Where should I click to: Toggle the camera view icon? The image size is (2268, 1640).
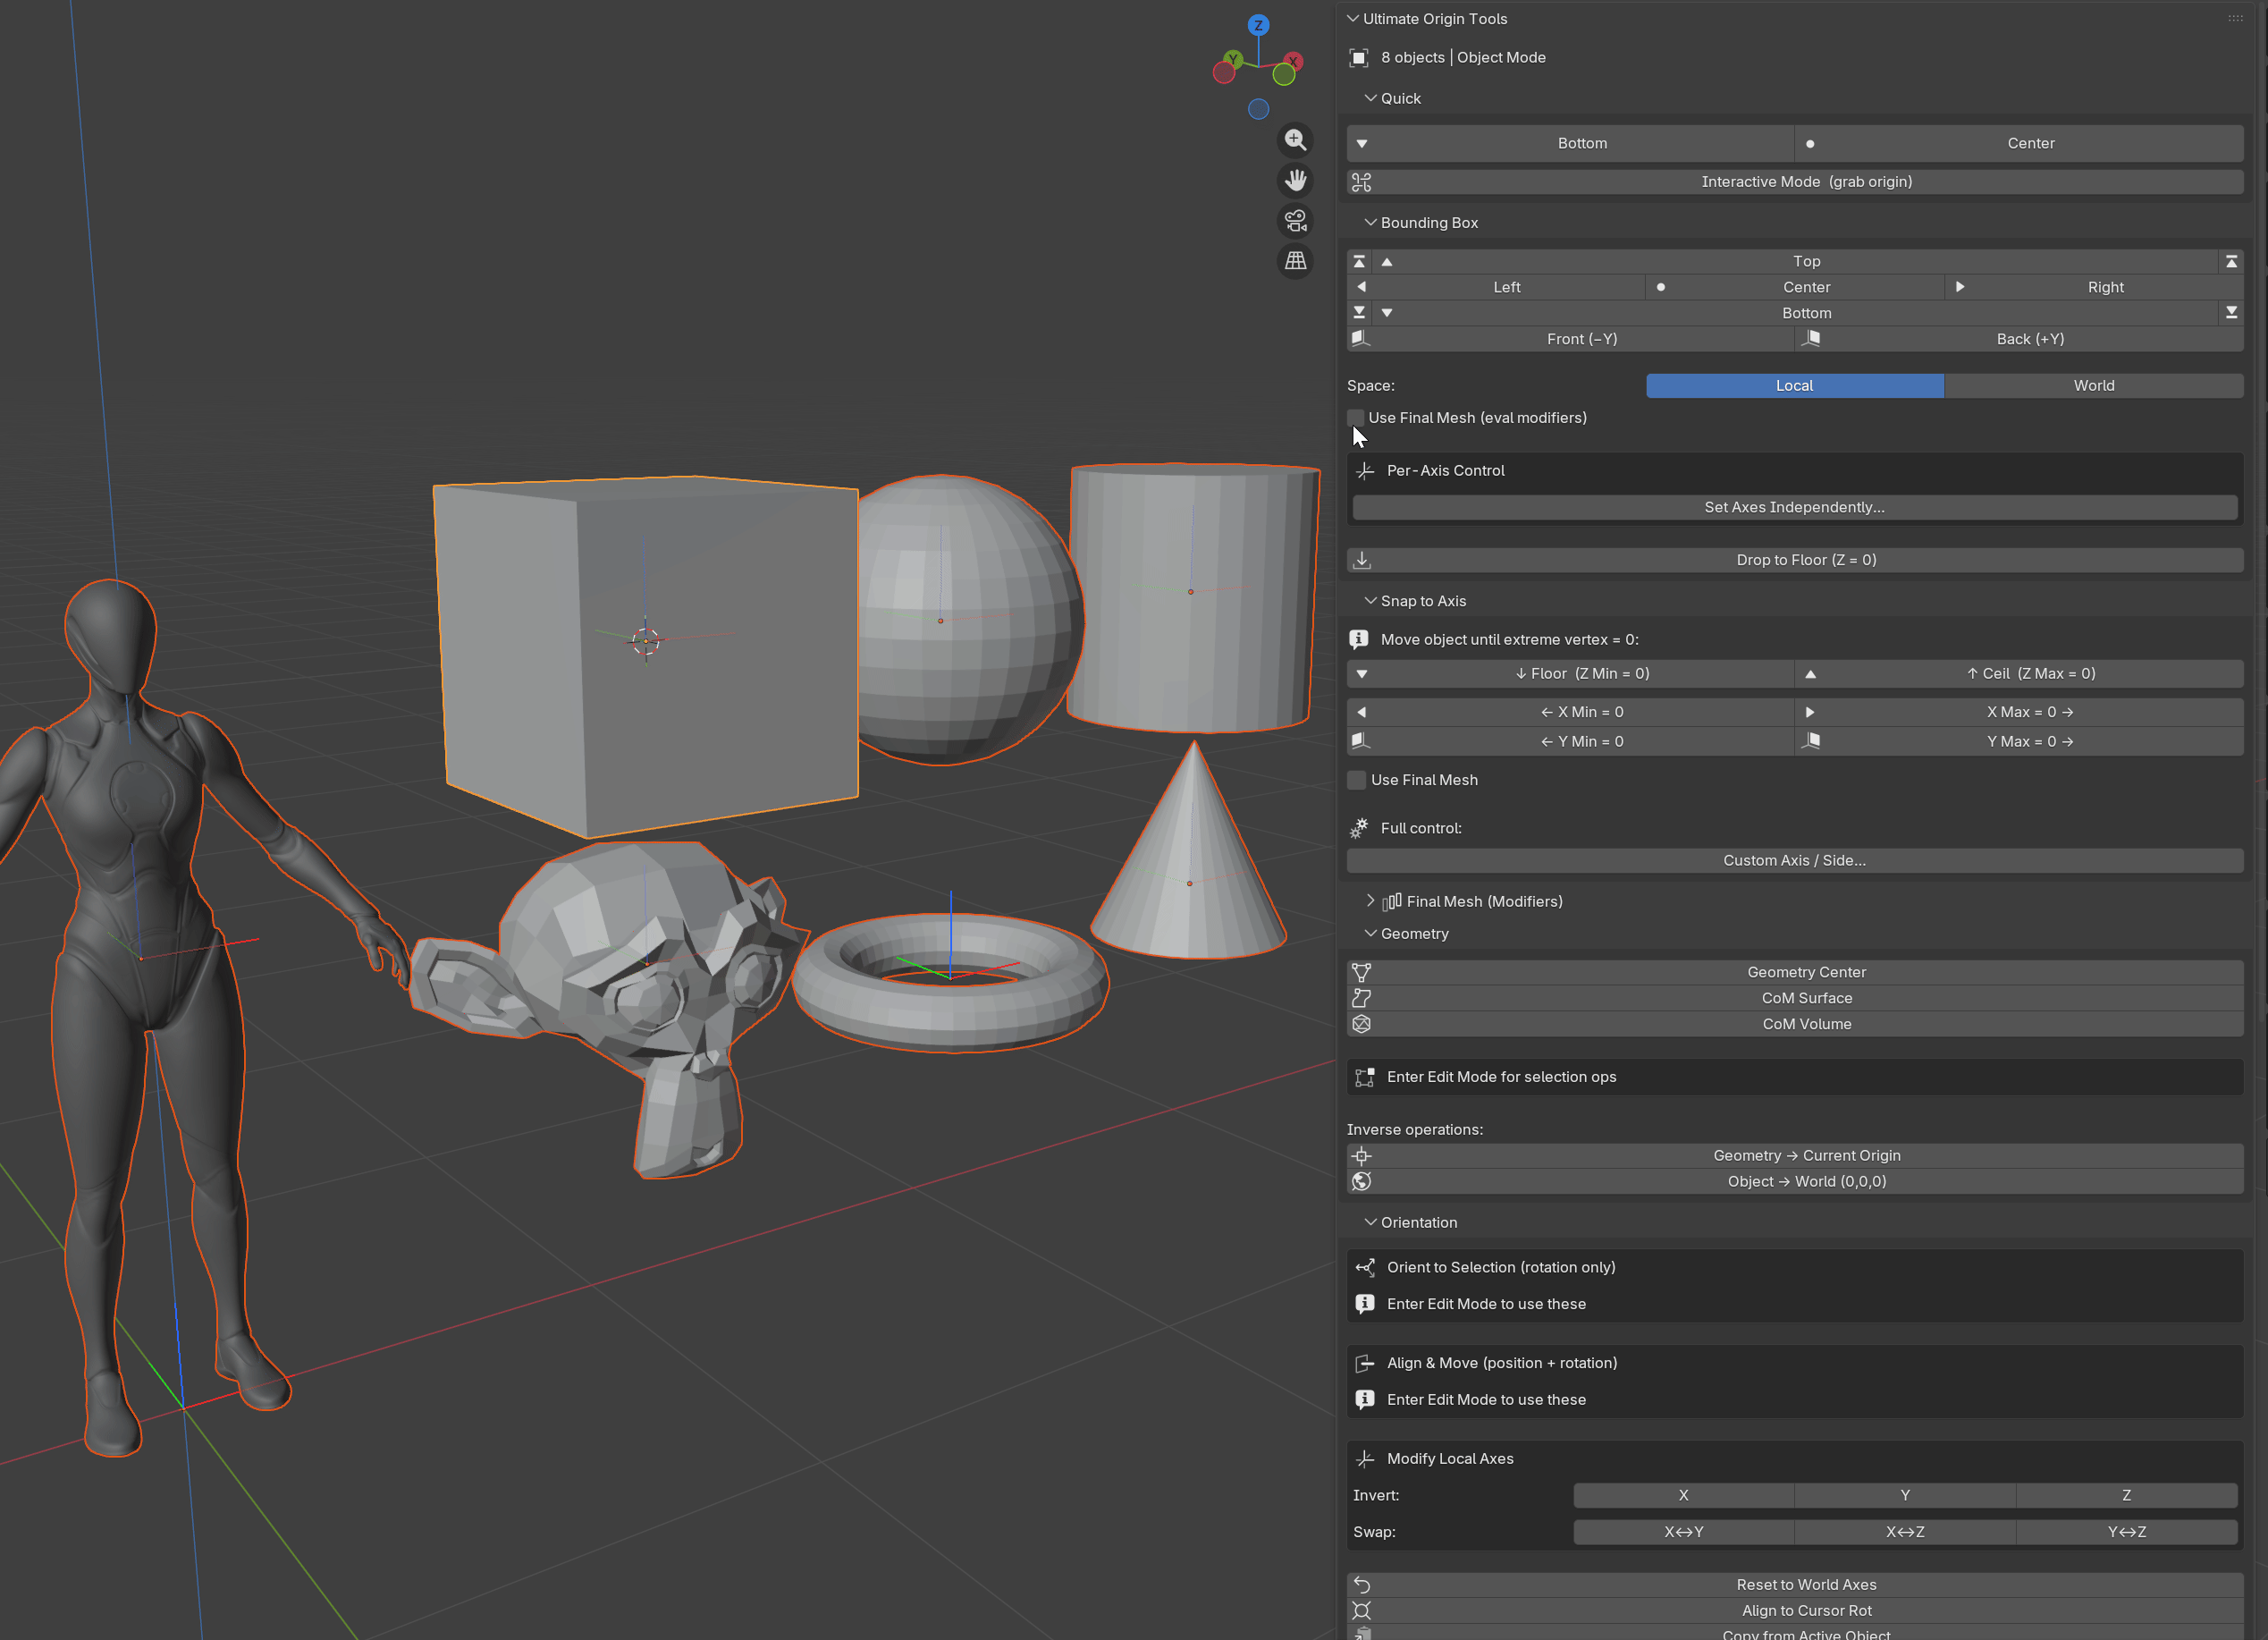(1295, 220)
